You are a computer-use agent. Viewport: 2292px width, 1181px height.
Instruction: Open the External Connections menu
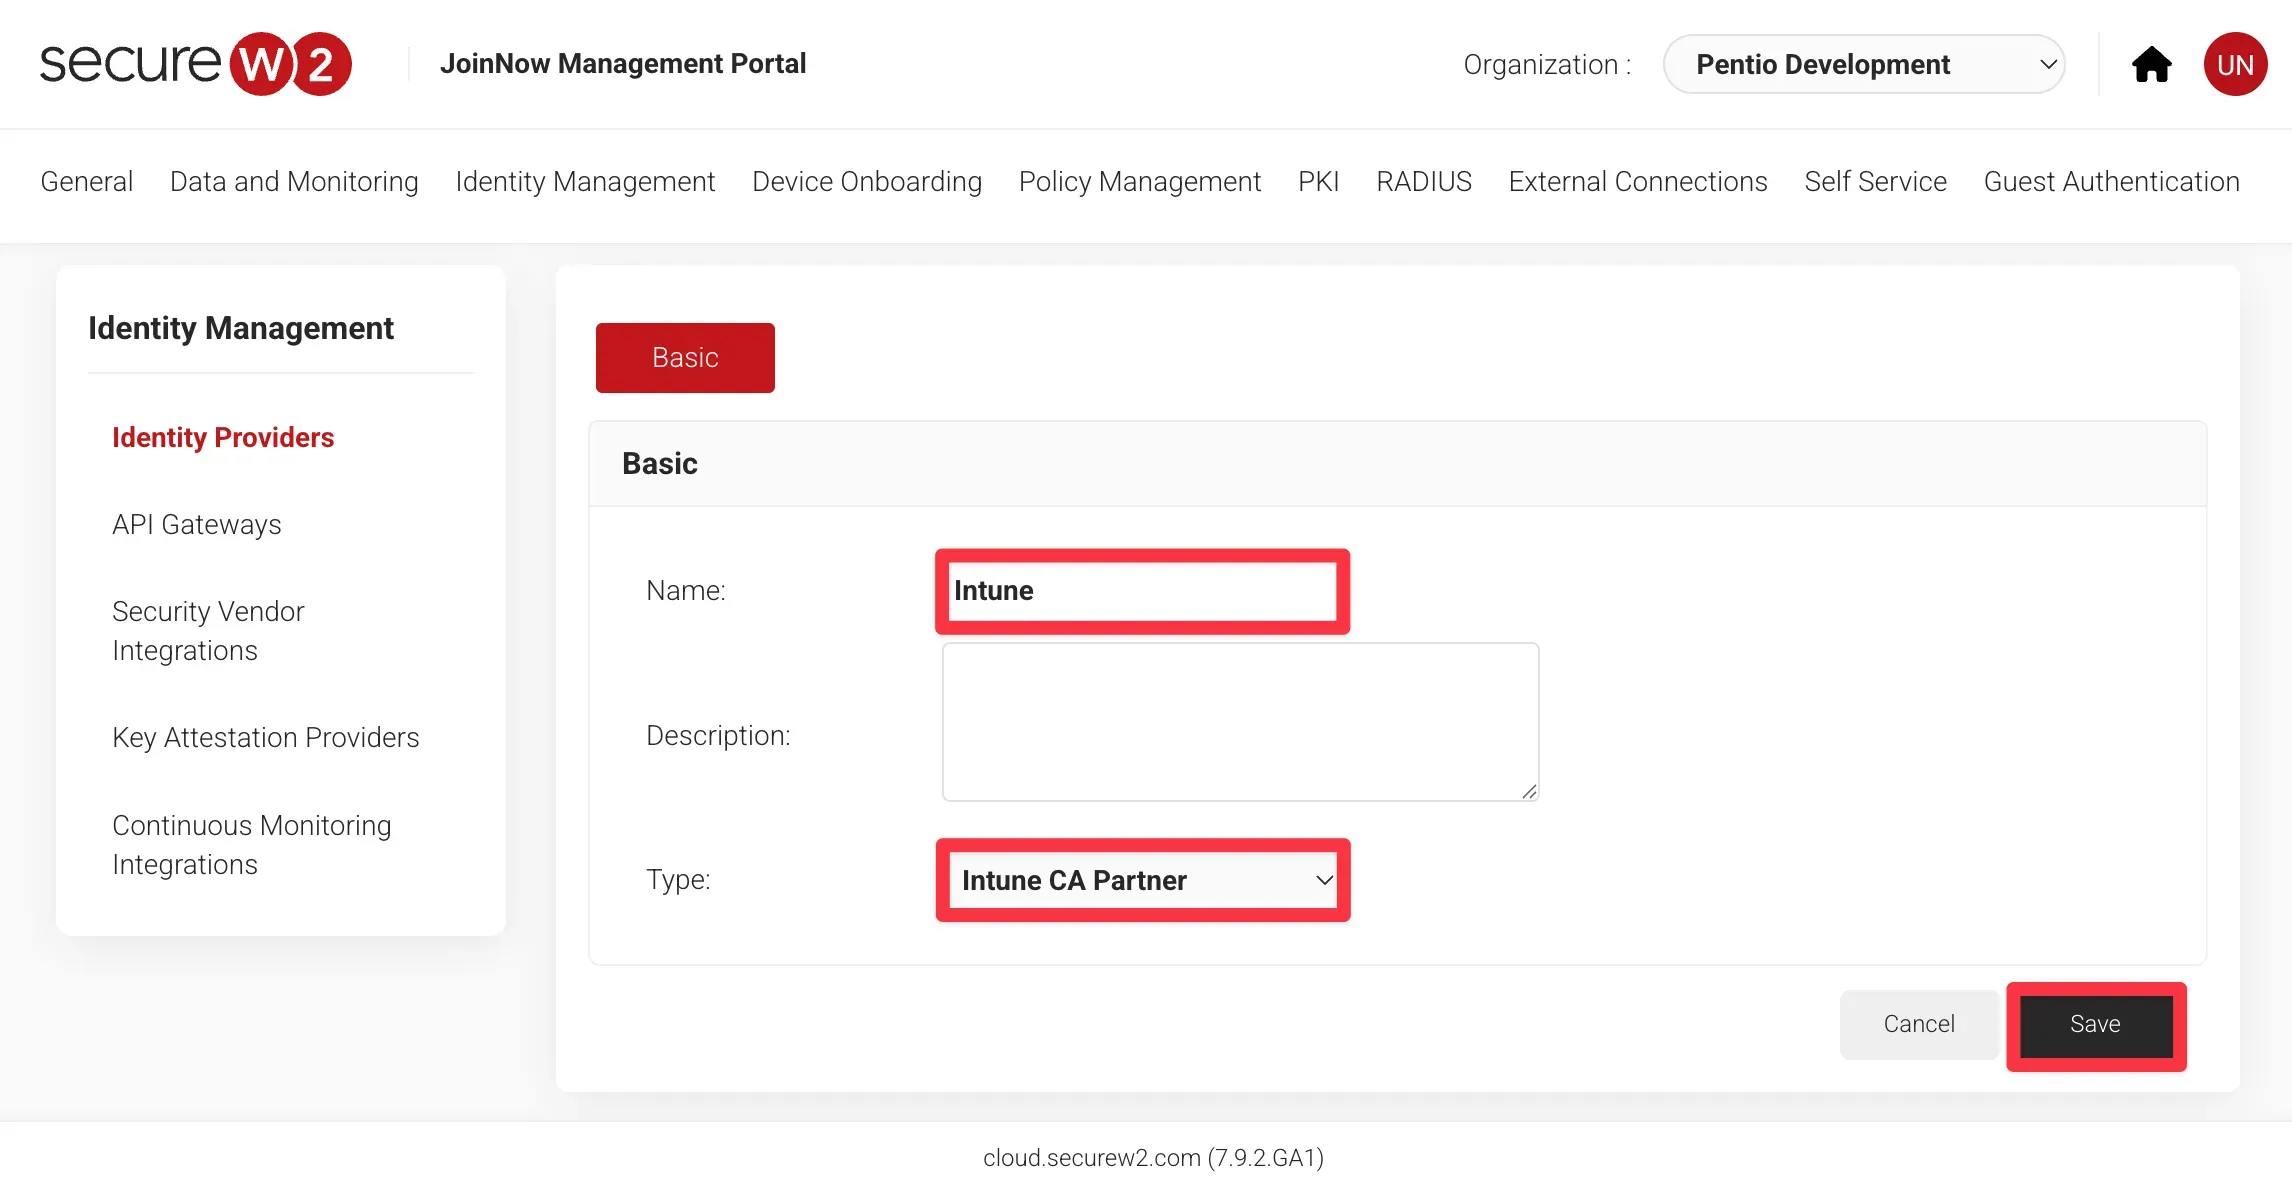(x=1637, y=181)
